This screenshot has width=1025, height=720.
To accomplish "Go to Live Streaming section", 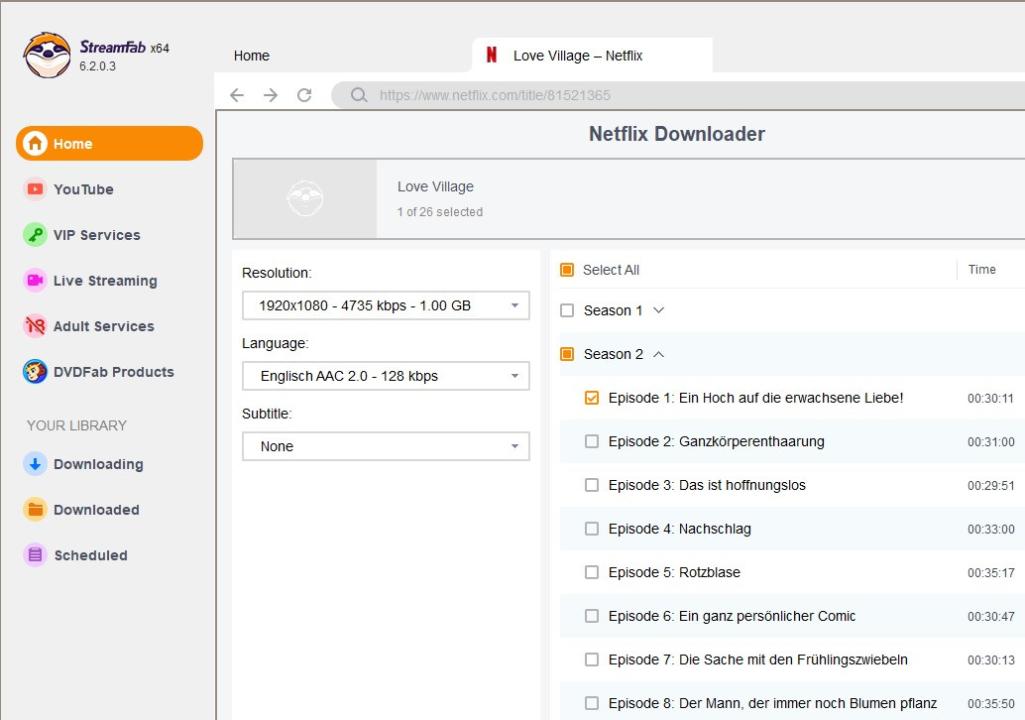I will click(105, 281).
